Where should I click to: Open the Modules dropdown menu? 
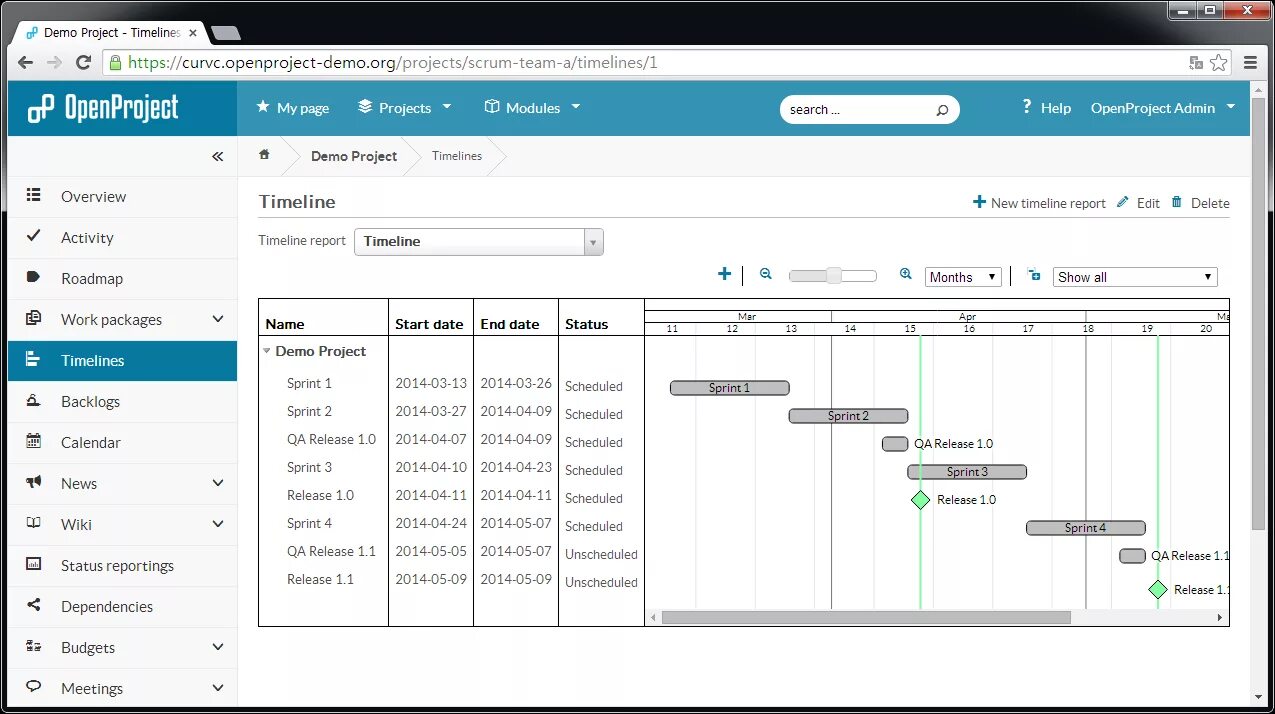(x=532, y=107)
